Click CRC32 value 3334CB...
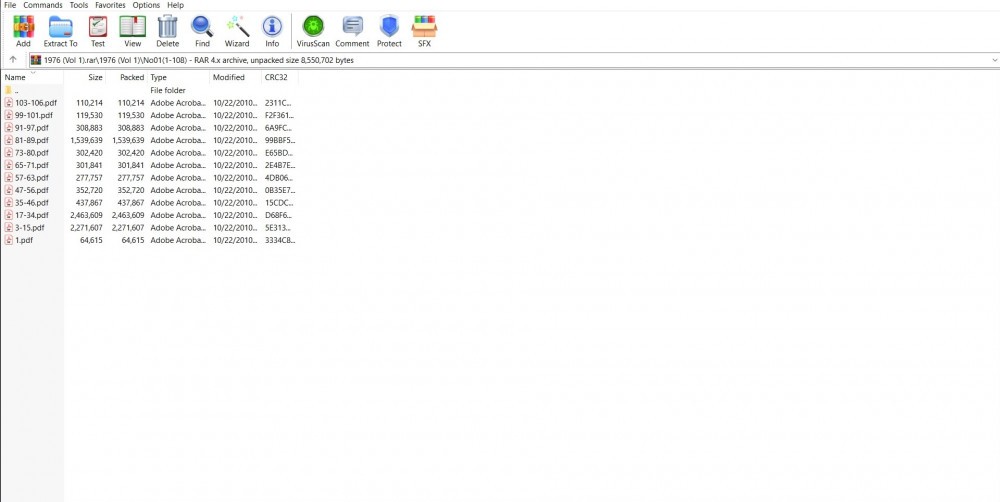 tap(280, 240)
